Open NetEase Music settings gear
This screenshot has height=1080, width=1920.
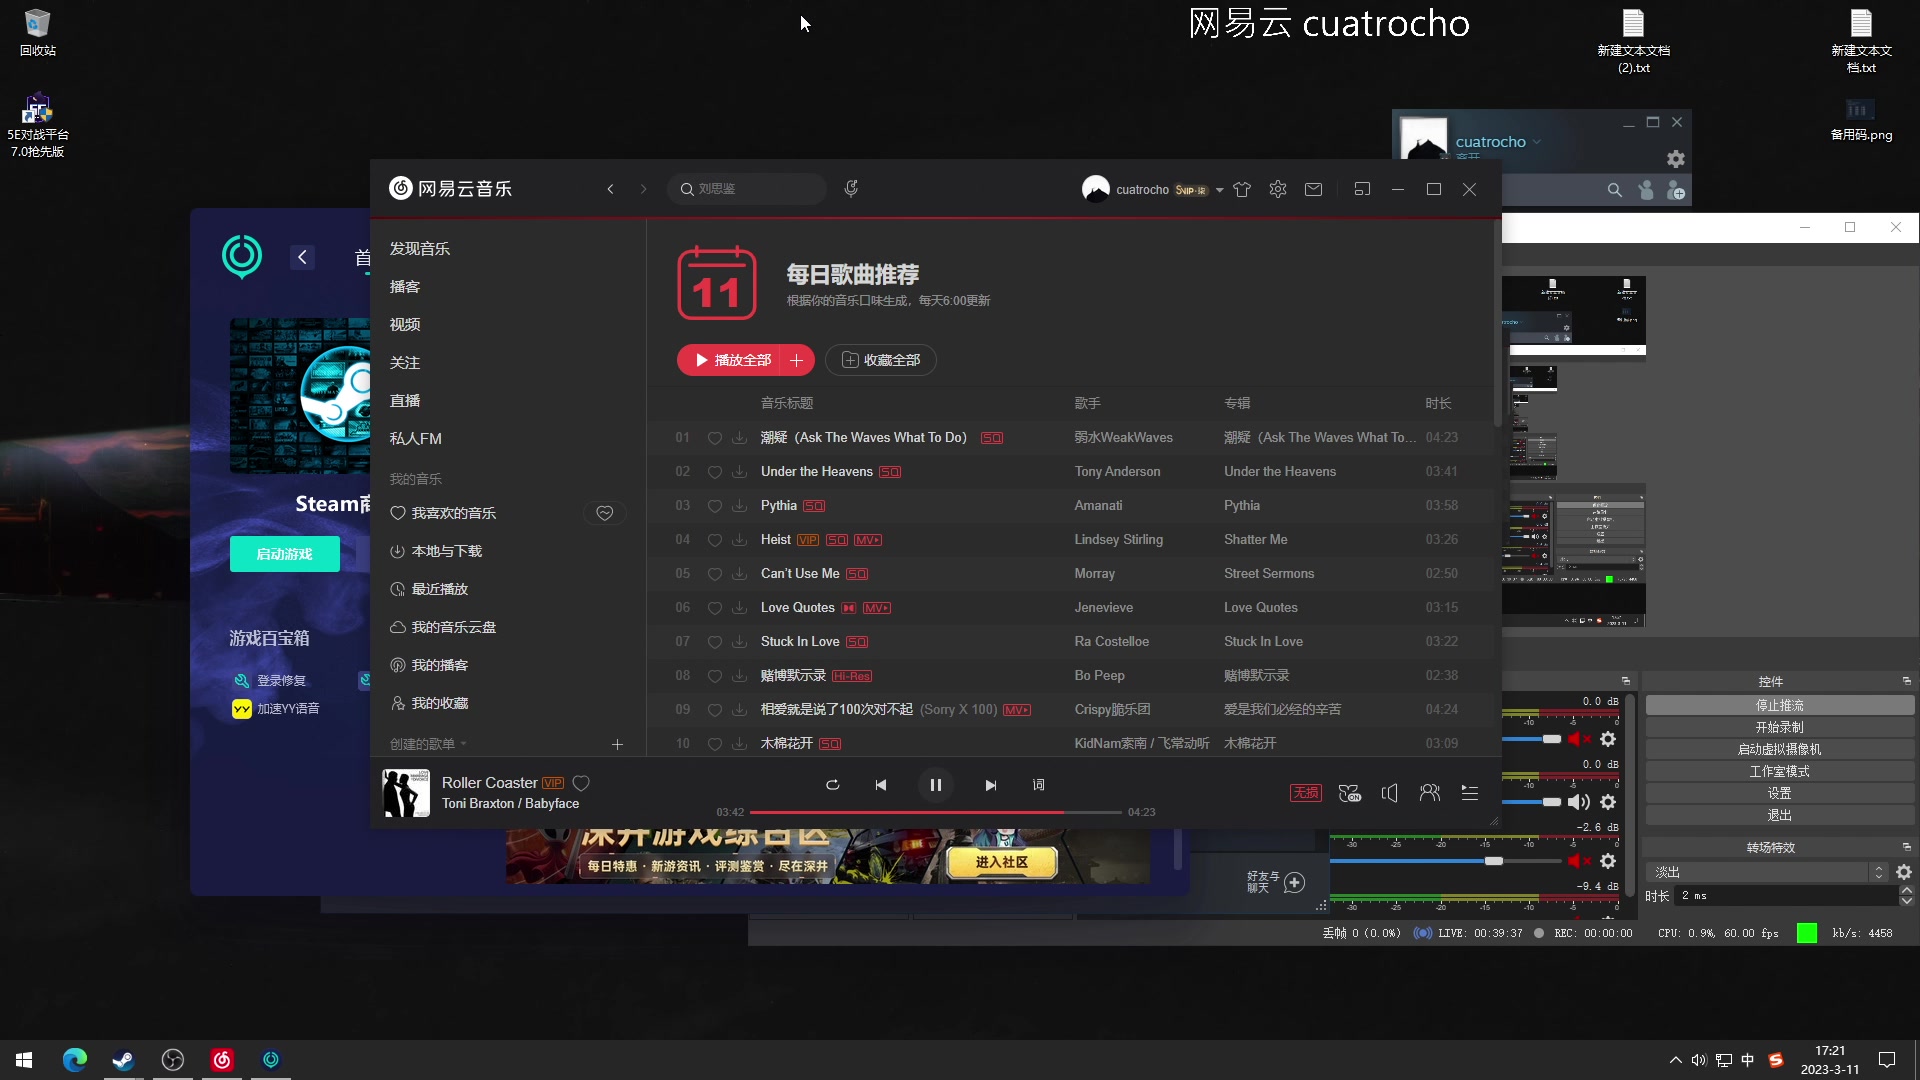[x=1278, y=189]
